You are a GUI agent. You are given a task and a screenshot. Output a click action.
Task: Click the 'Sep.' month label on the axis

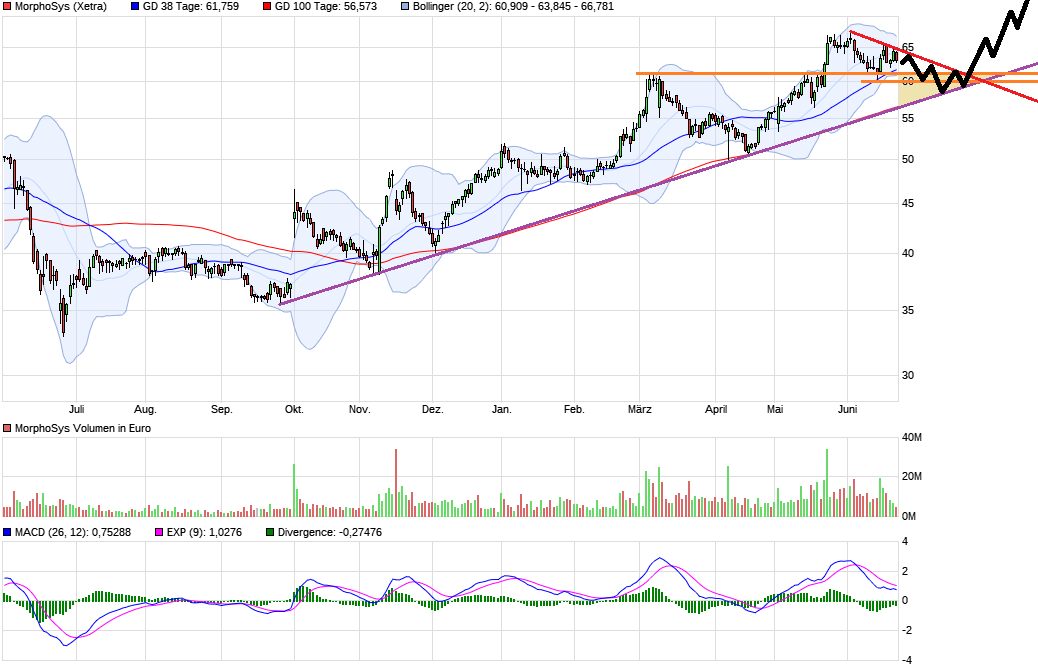pyautogui.click(x=222, y=409)
